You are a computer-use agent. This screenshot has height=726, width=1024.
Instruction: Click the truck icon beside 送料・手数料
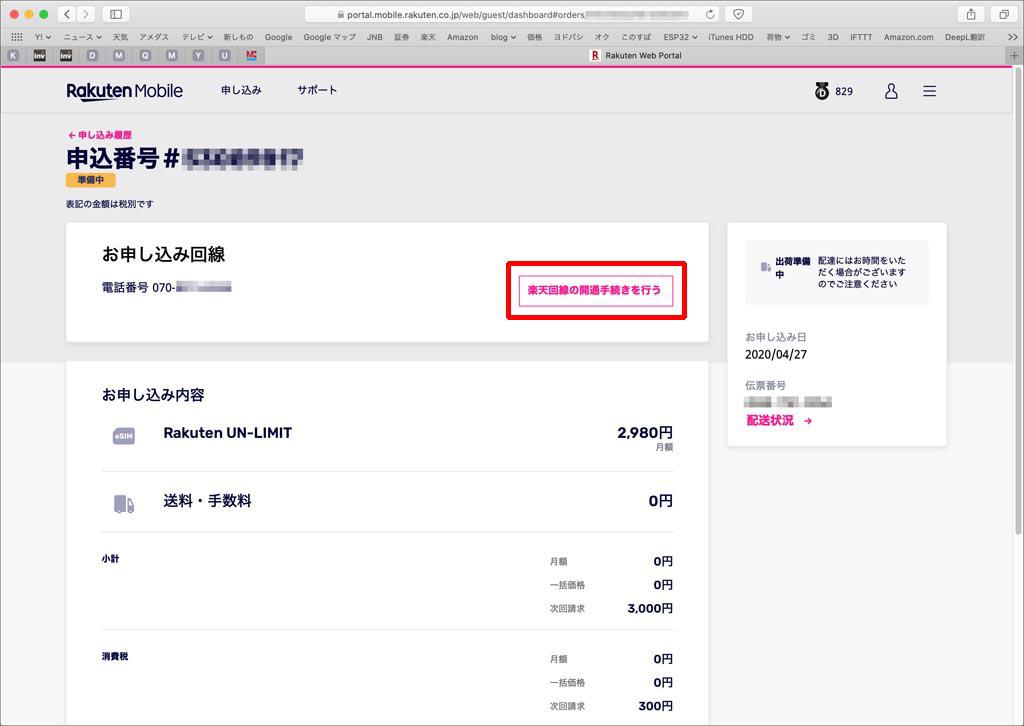tap(123, 503)
